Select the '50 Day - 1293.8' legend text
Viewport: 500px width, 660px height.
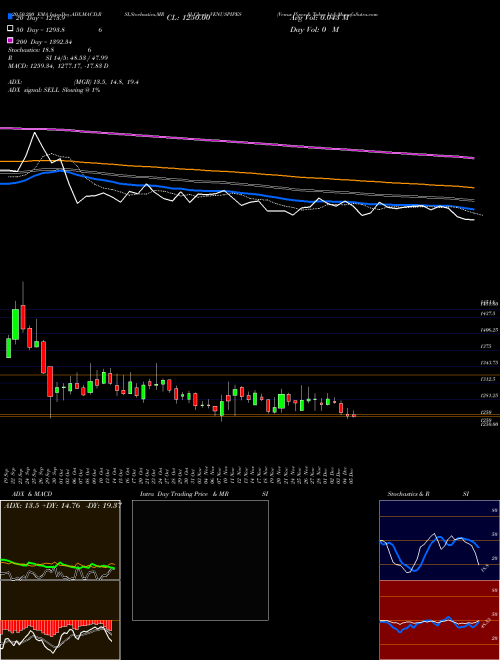40,30
